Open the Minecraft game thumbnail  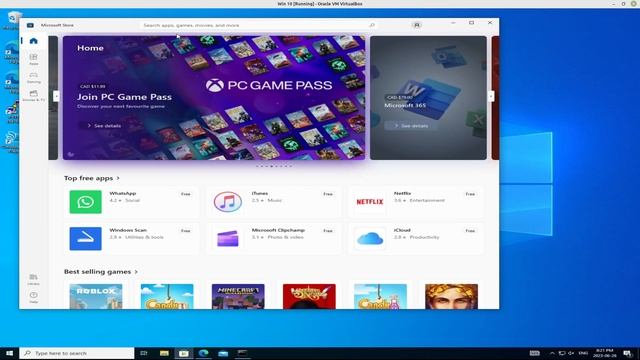point(238,296)
